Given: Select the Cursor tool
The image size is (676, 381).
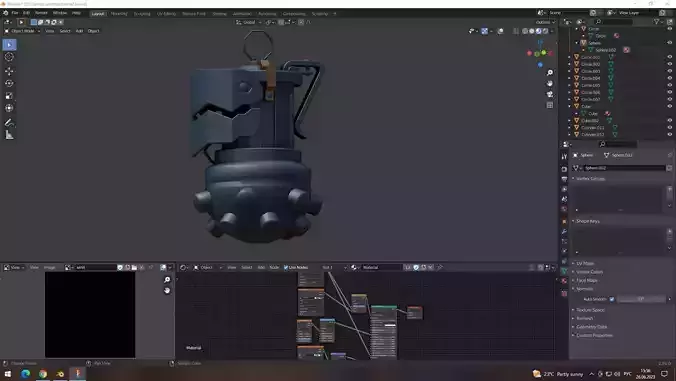Looking at the screenshot, I should [x=9, y=57].
